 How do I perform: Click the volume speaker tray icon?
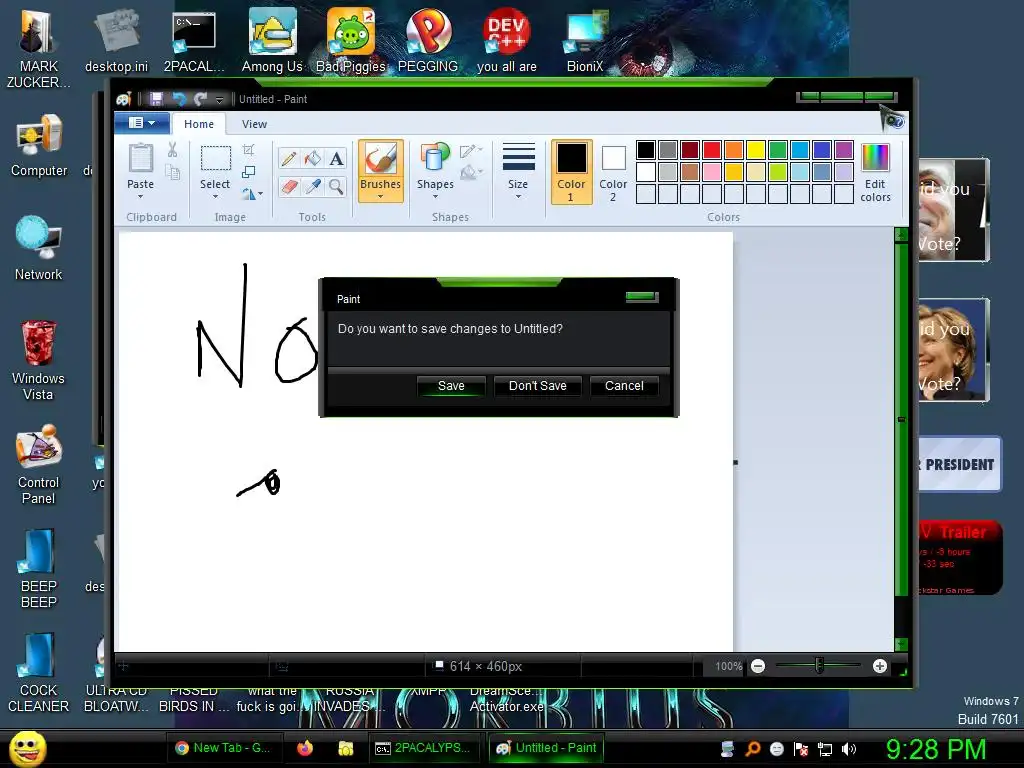pyautogui.click(x=849, y=749)
